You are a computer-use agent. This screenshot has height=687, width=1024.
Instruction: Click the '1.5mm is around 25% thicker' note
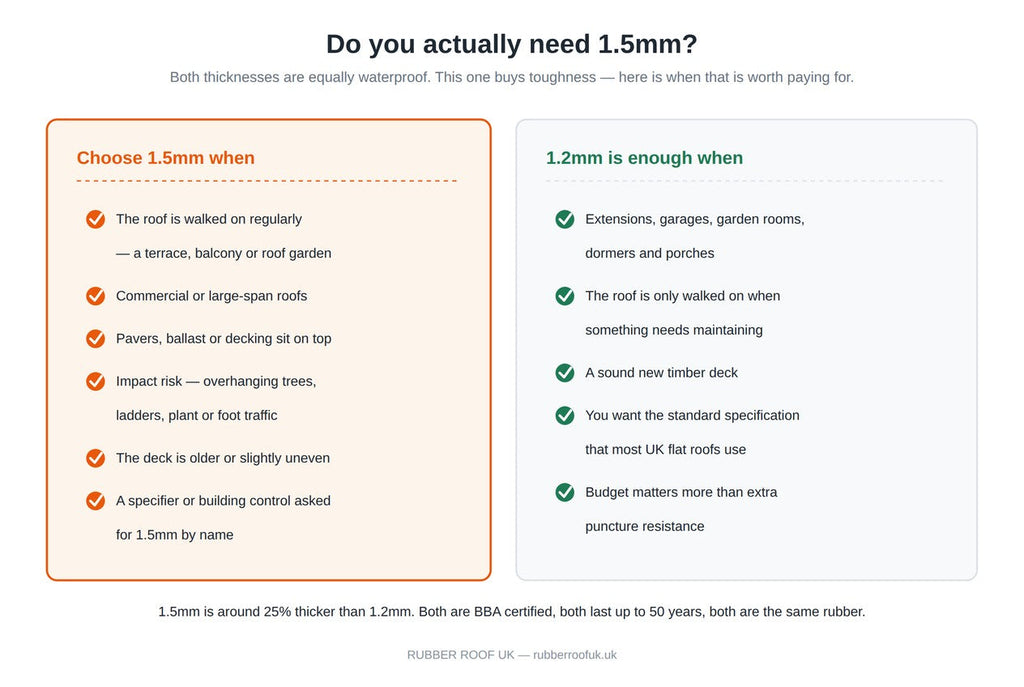point(512,612)
